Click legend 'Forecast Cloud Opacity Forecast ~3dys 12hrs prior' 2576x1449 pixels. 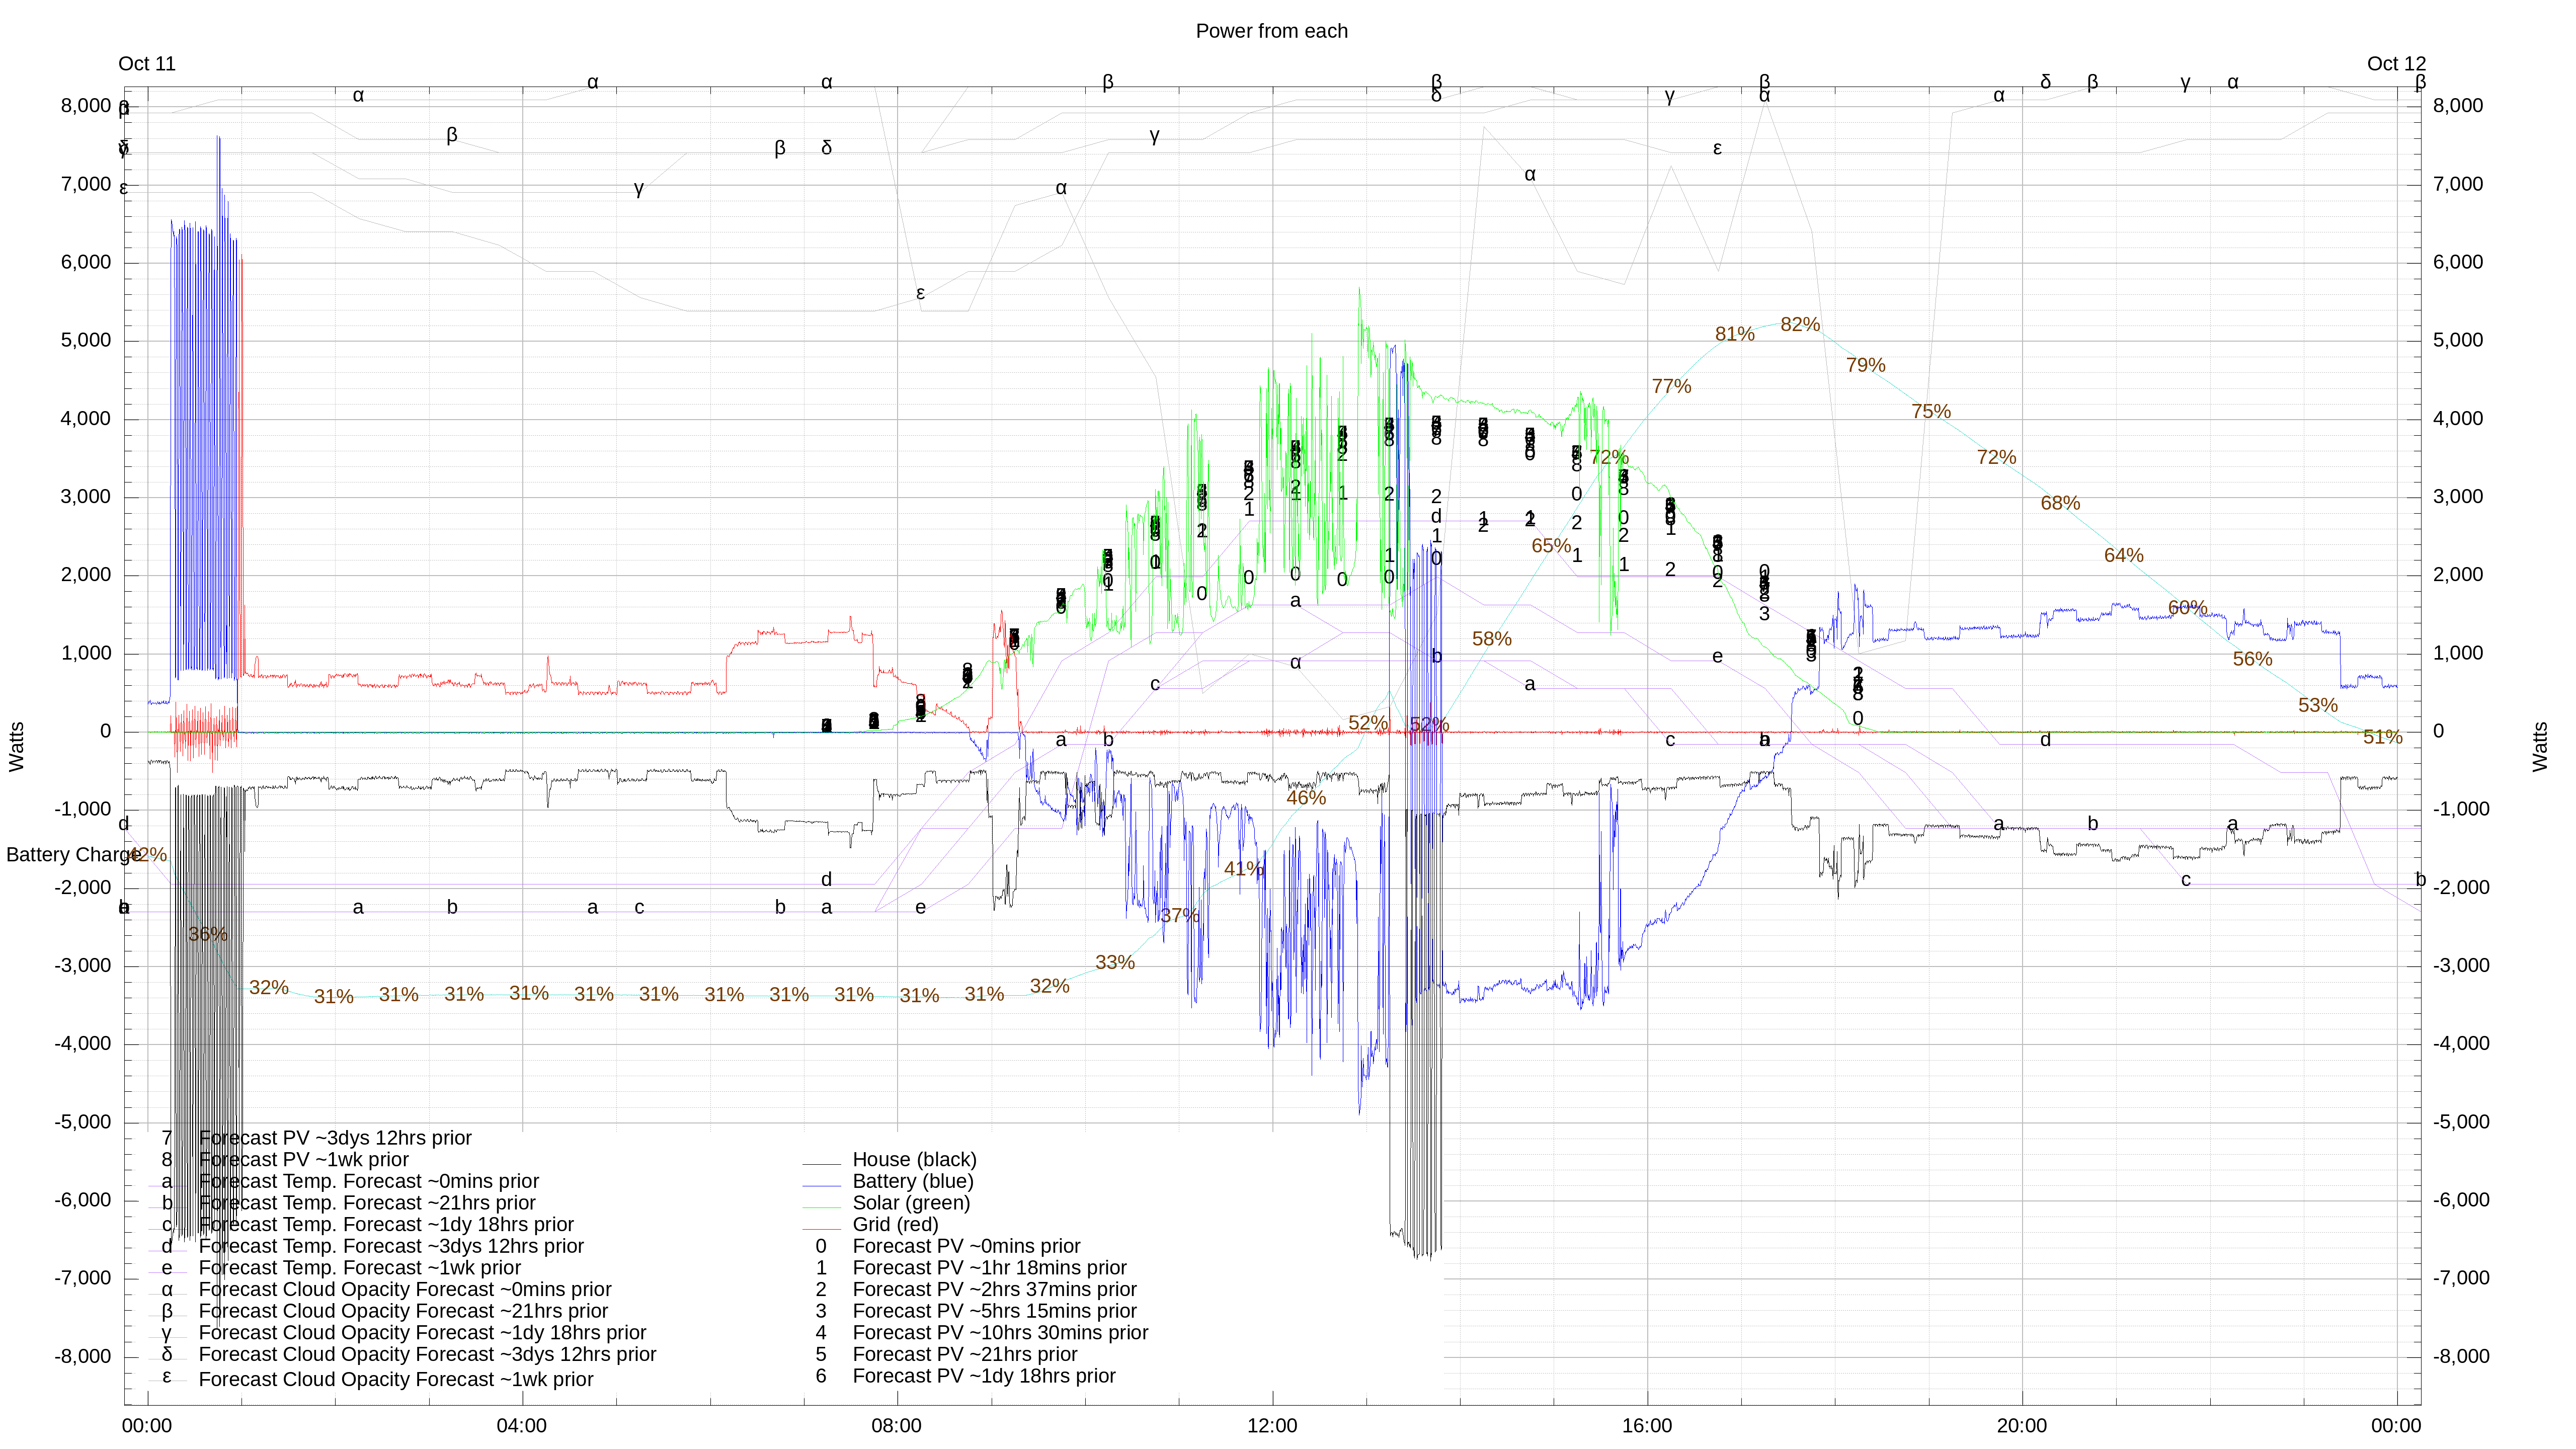427,1355
